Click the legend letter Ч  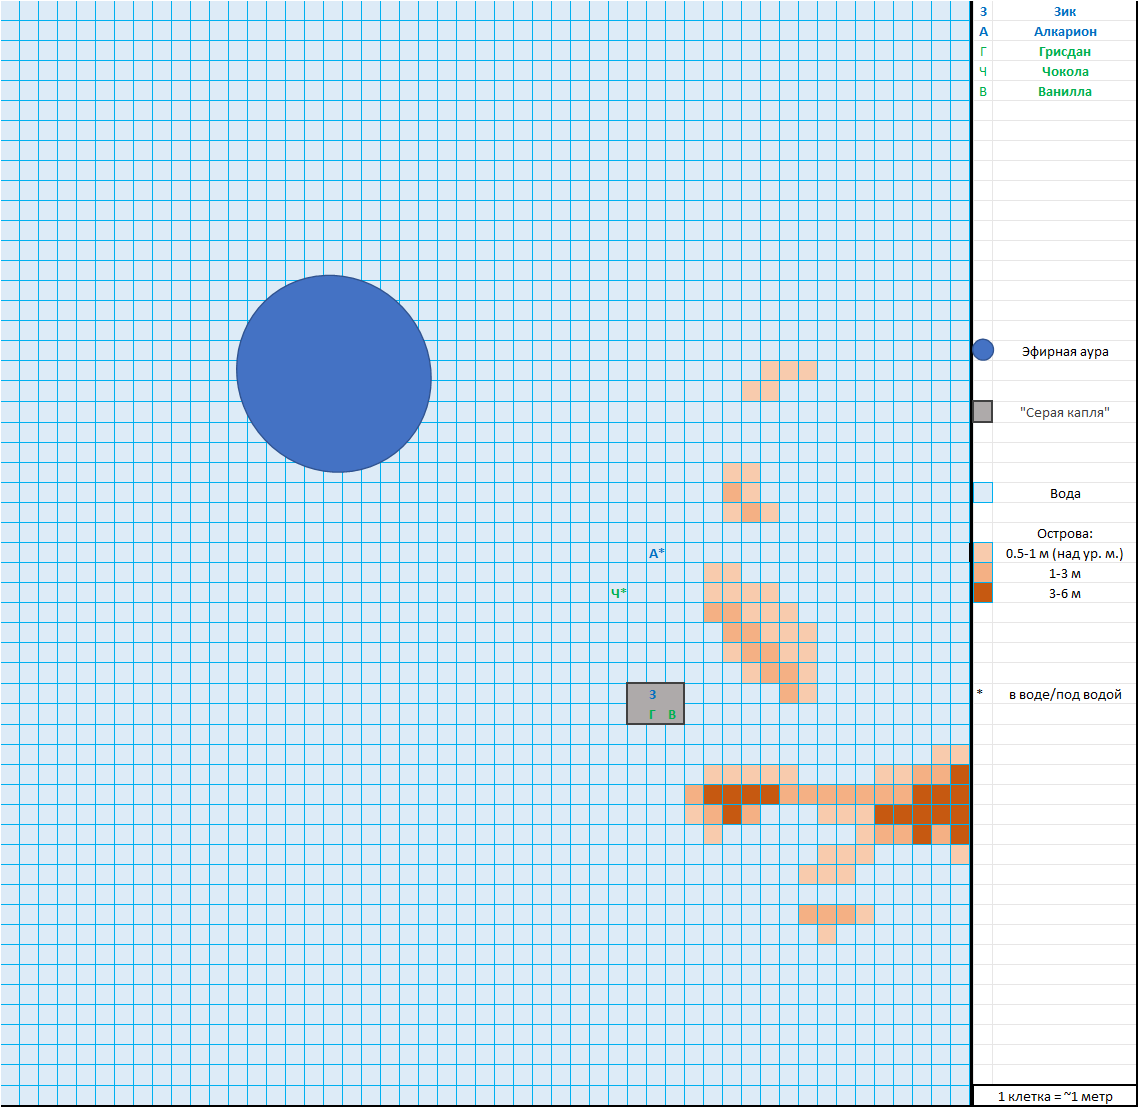pos(983,72)
